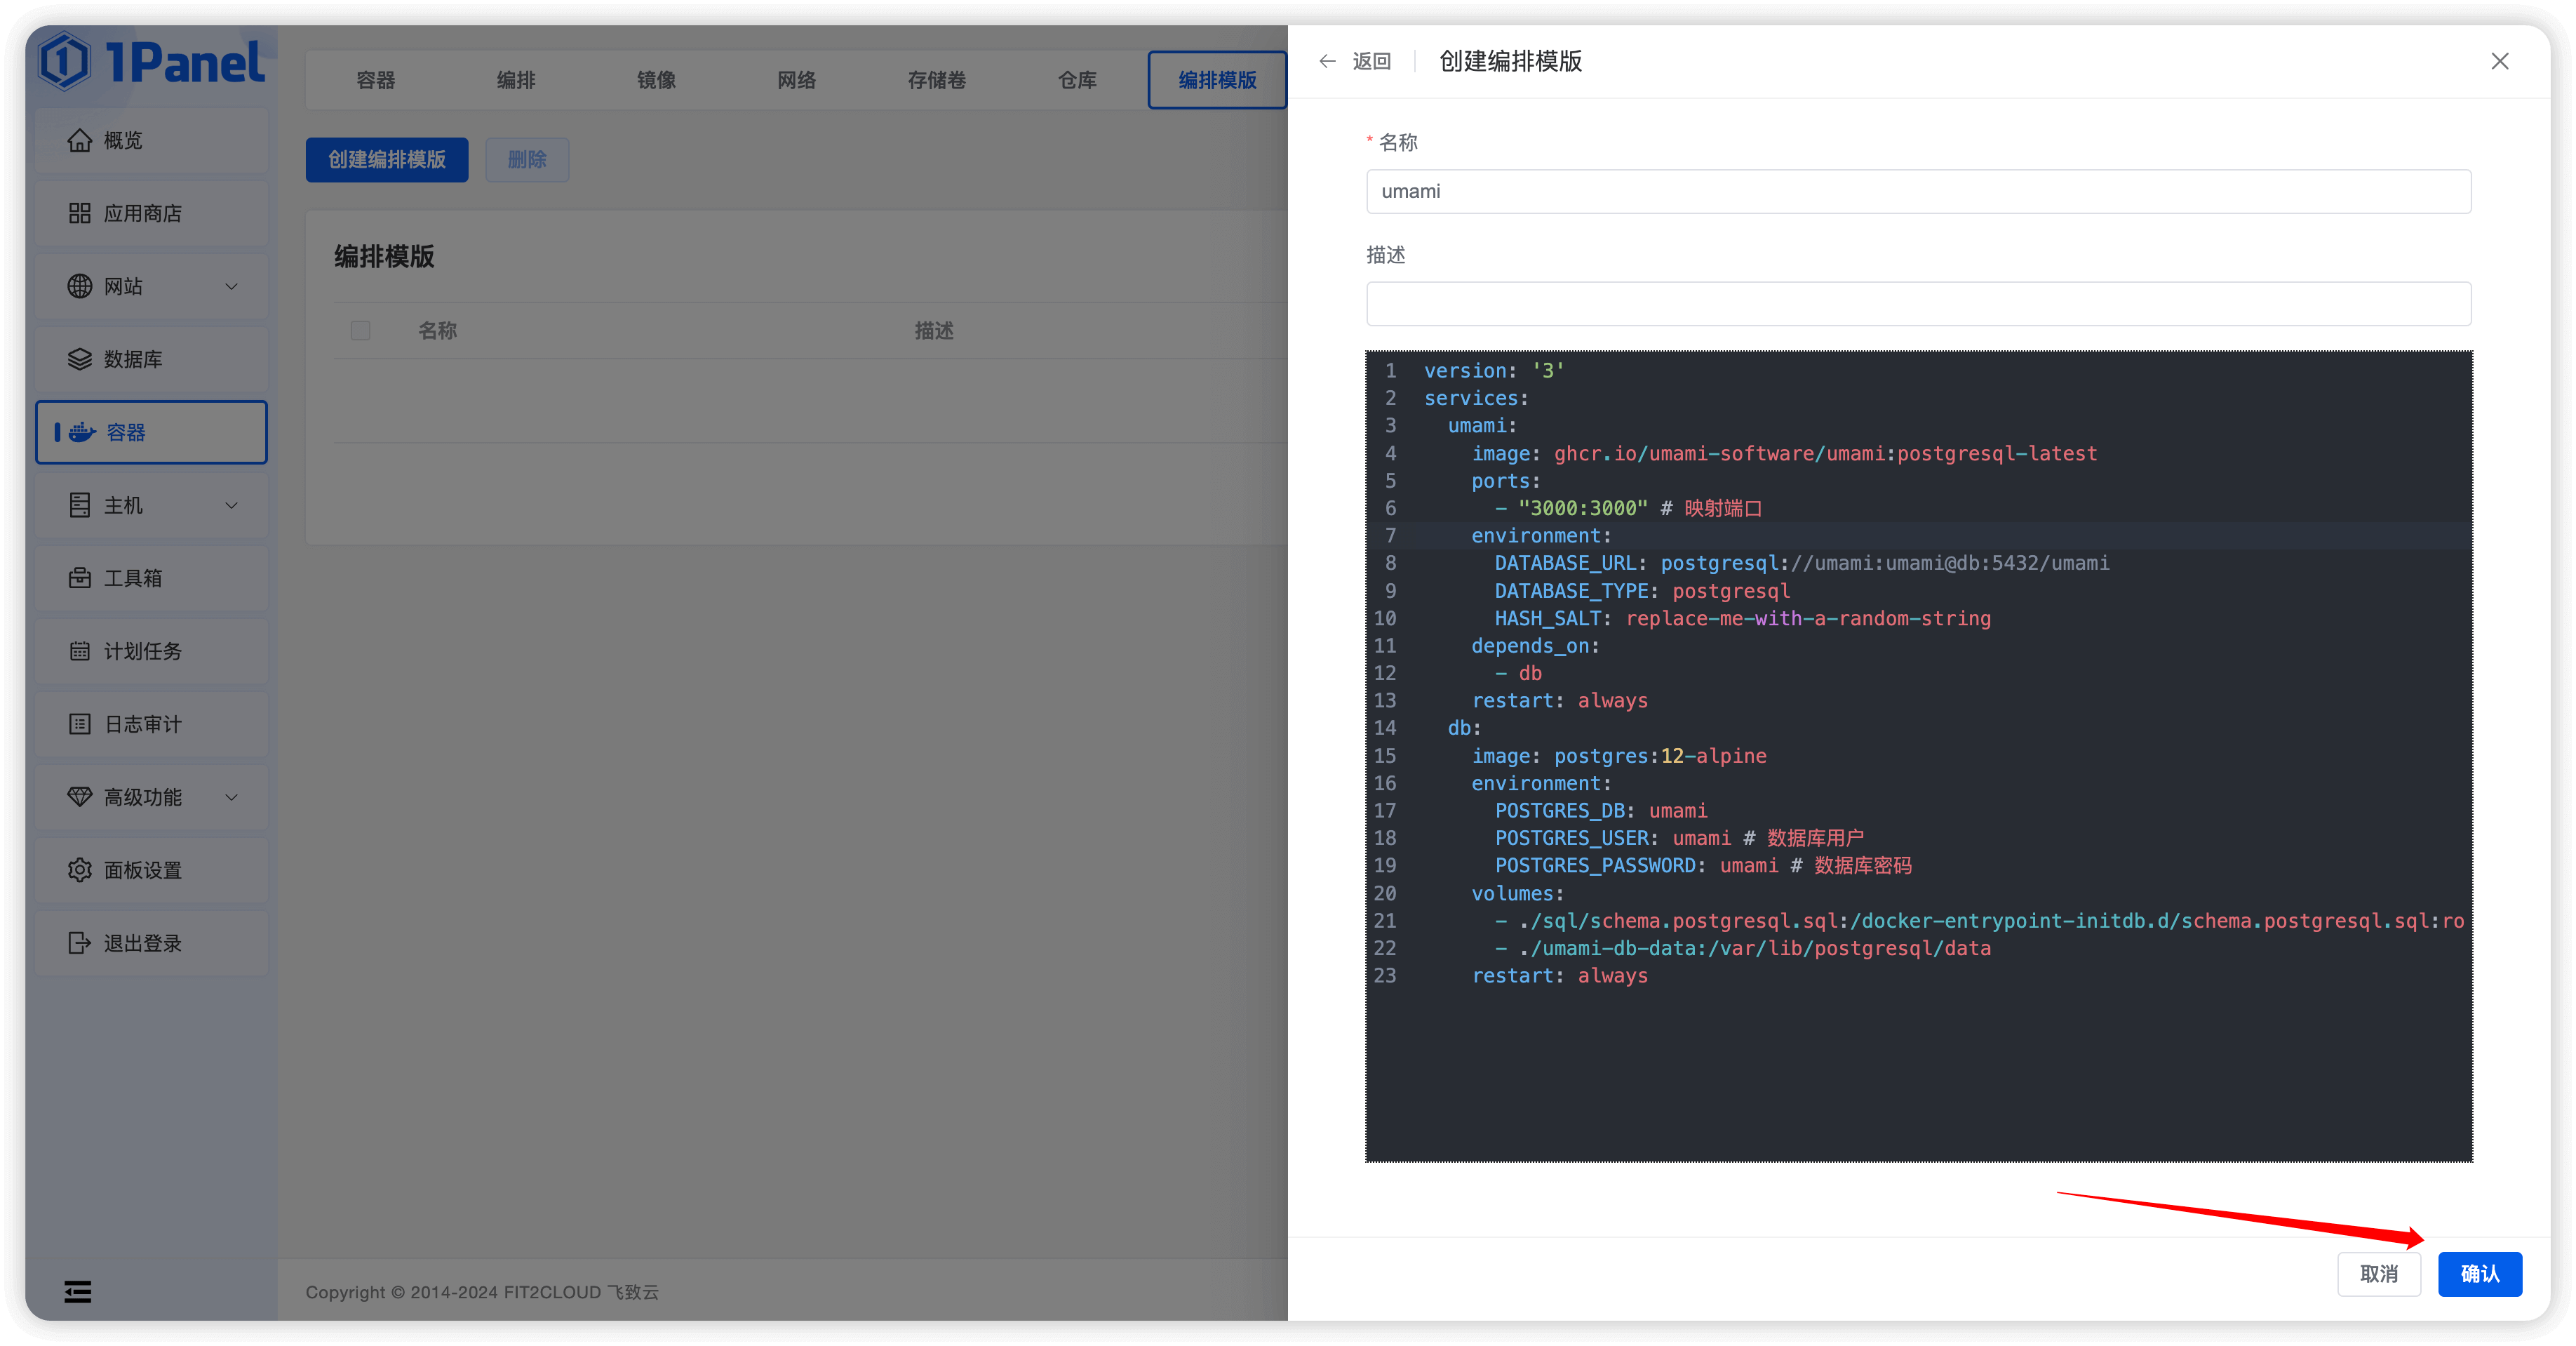This screenshot has width=2576, height=1346.
Task: Click line number 23 in editor gutter
Action: (x=1385, y=976)
